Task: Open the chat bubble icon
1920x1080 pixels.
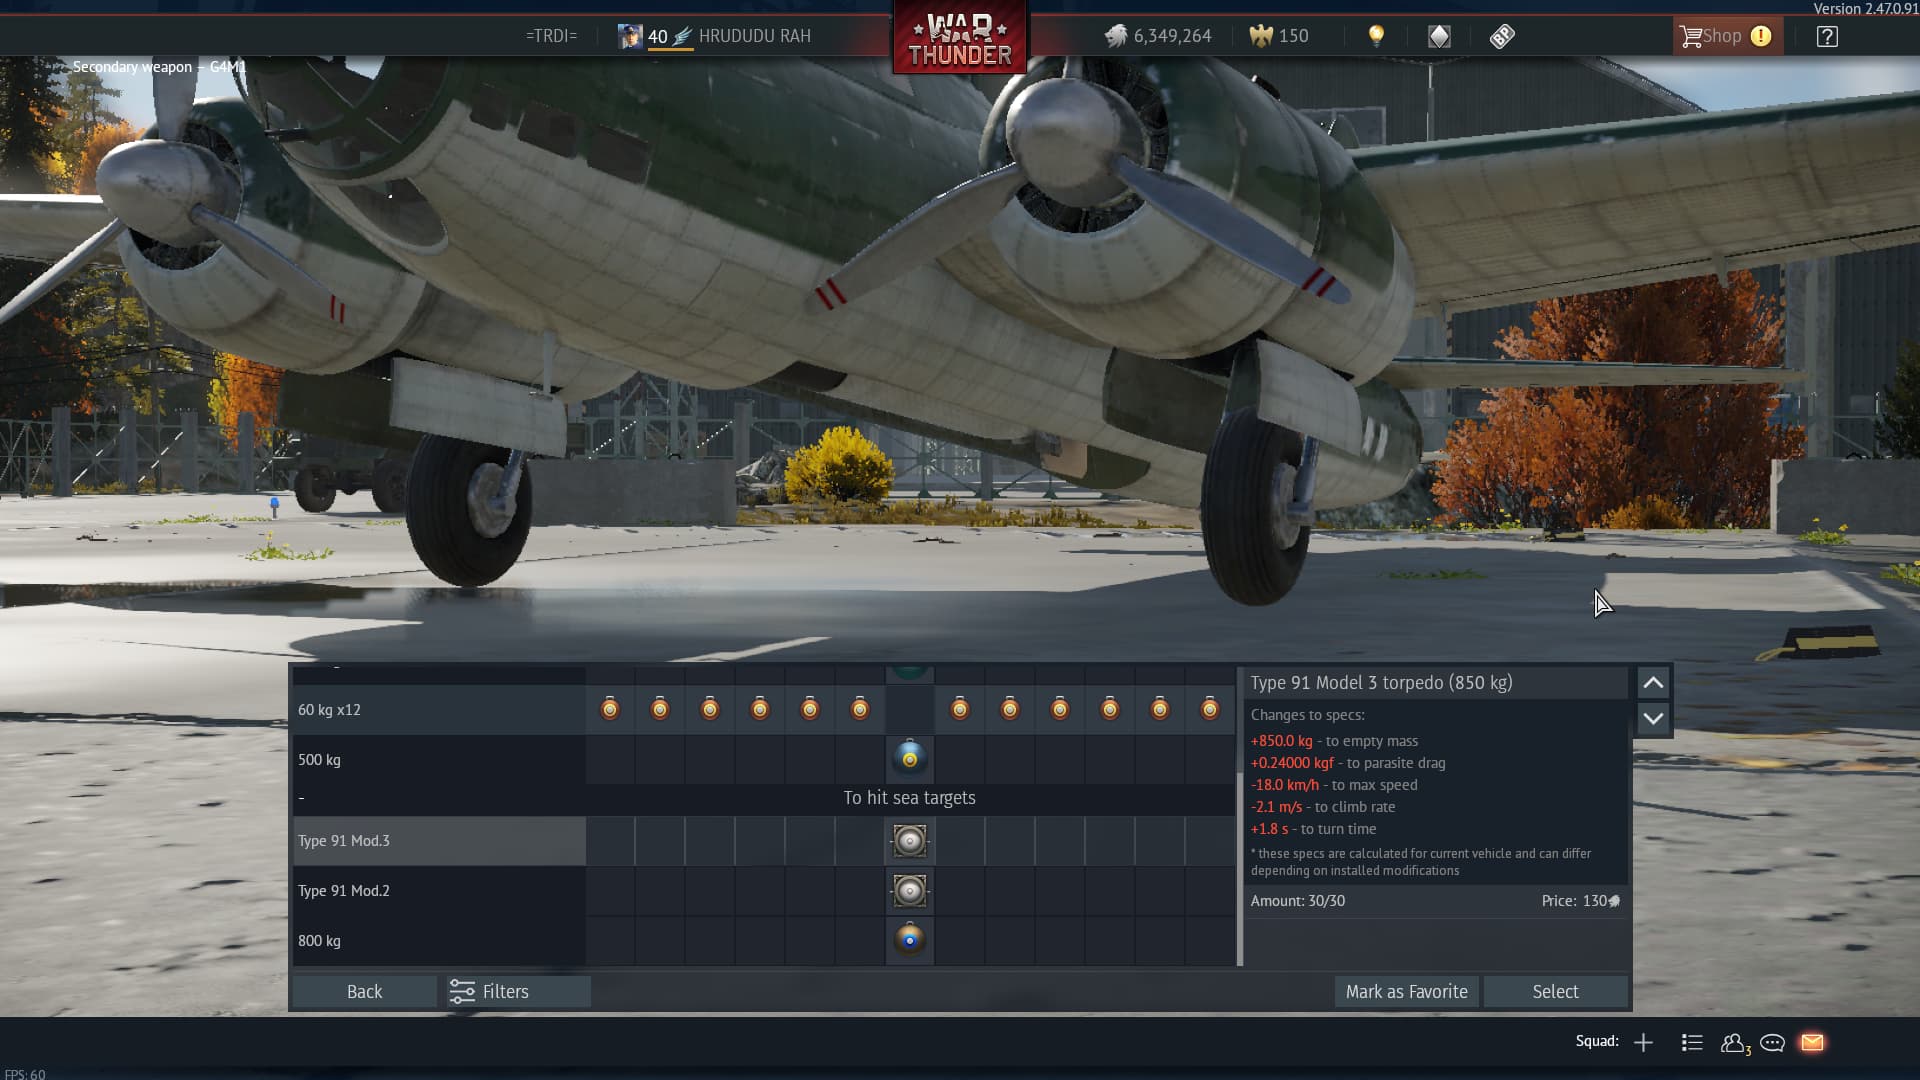Action: click(x=1773, y=1043)
